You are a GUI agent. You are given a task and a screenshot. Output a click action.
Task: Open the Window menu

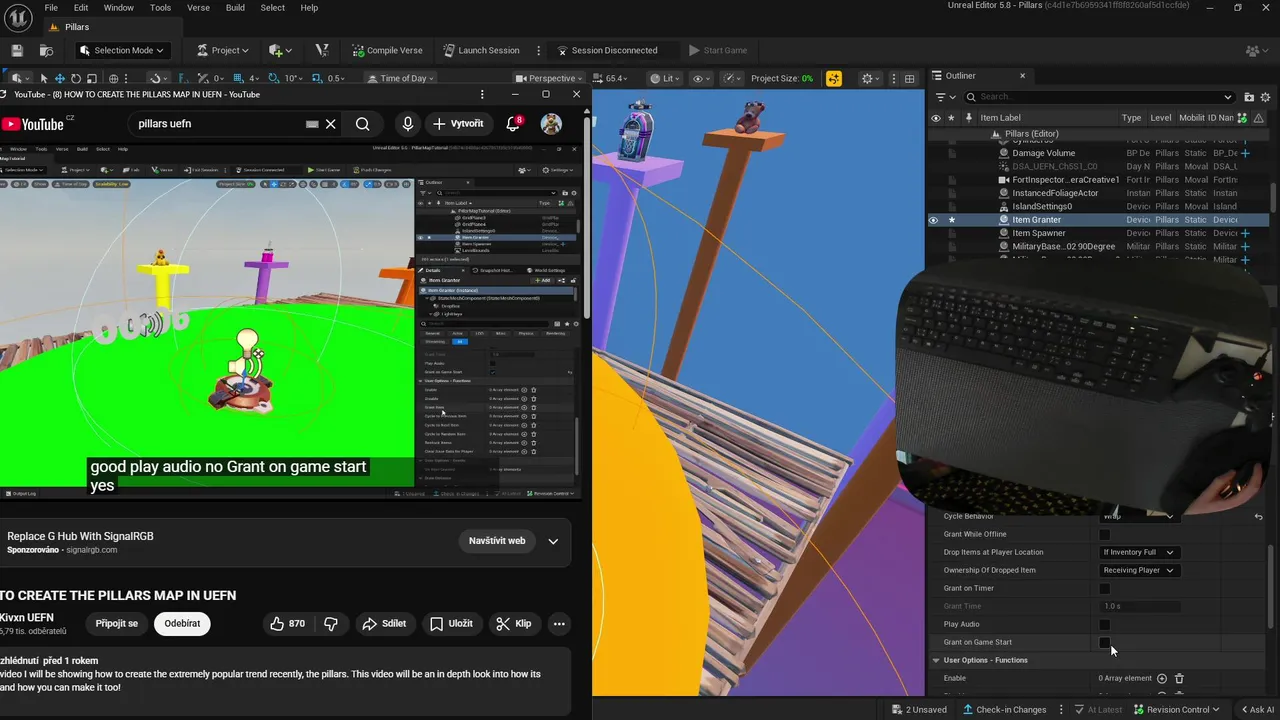[118, 7]
